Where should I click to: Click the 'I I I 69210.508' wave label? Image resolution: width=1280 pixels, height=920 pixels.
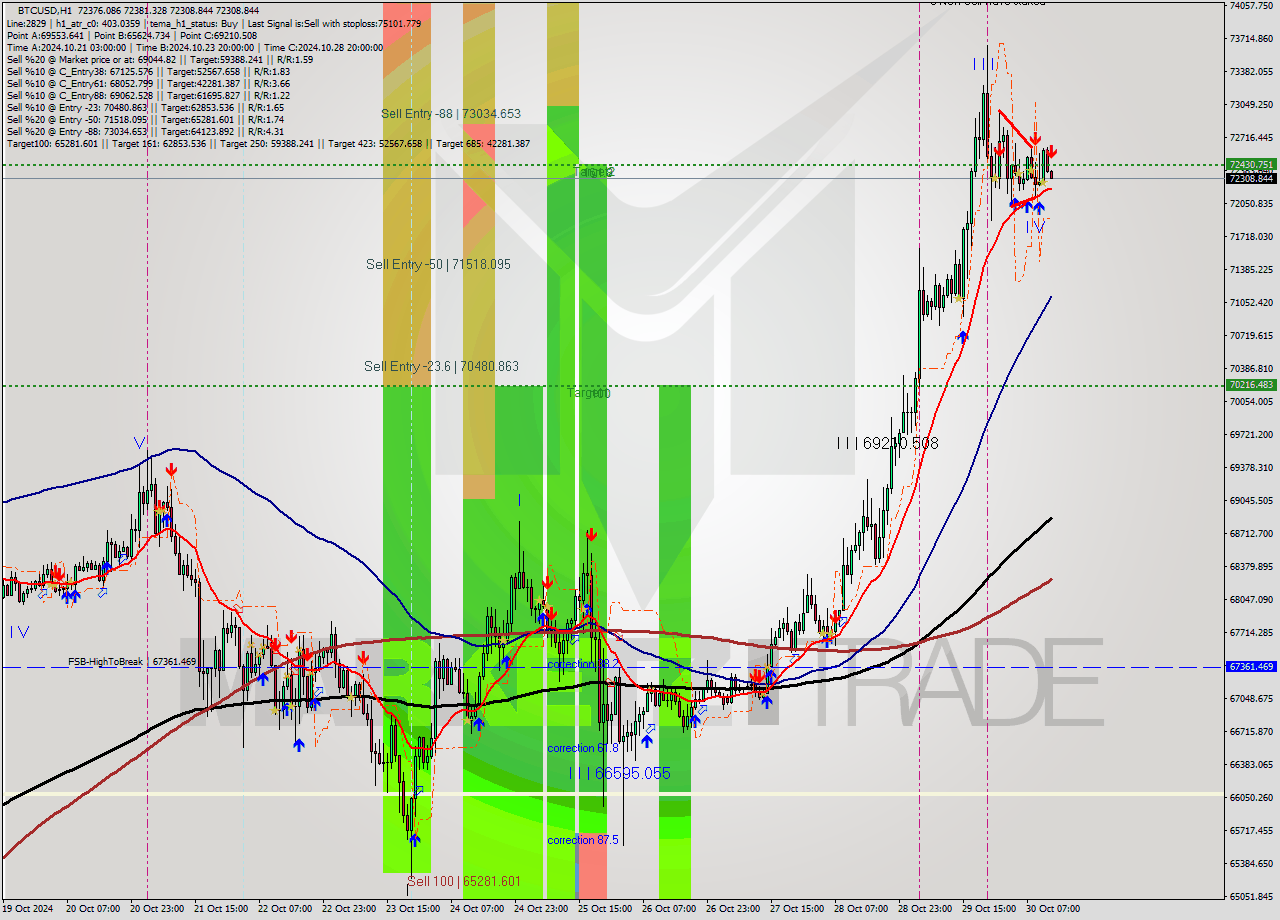(x=888, y=442)
